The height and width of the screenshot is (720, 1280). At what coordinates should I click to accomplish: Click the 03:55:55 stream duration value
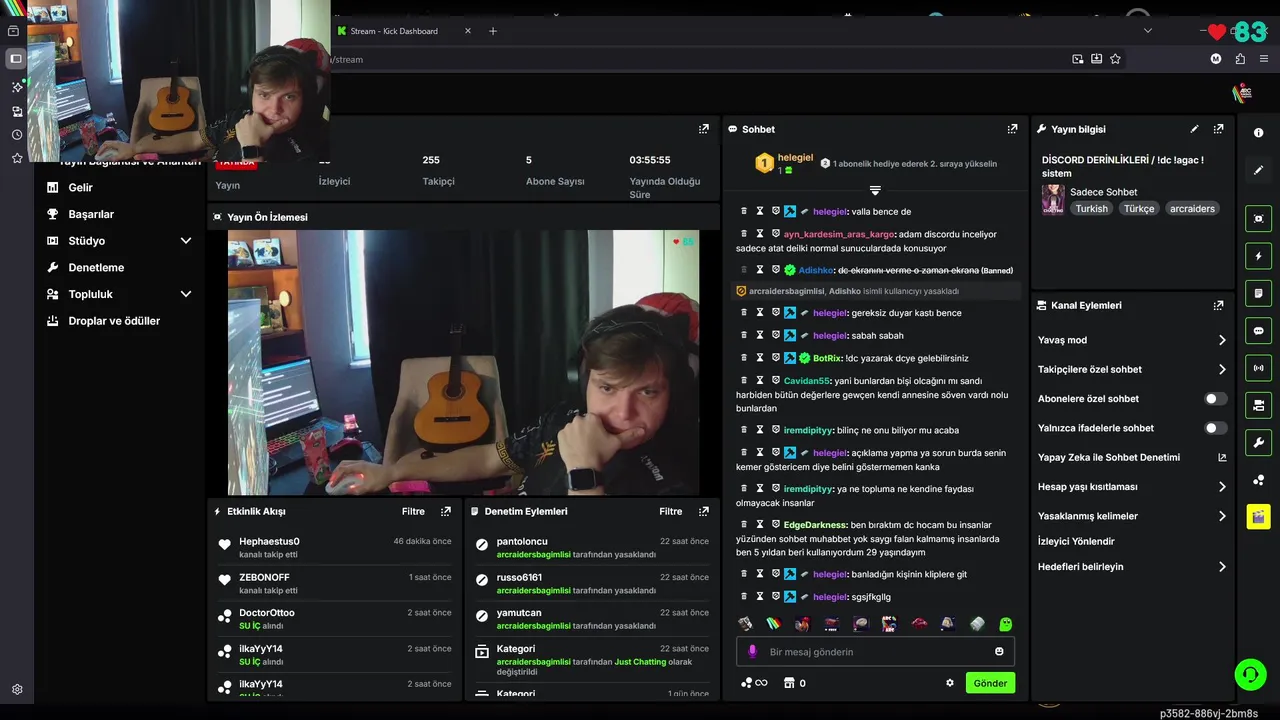[x=650, y=160]
